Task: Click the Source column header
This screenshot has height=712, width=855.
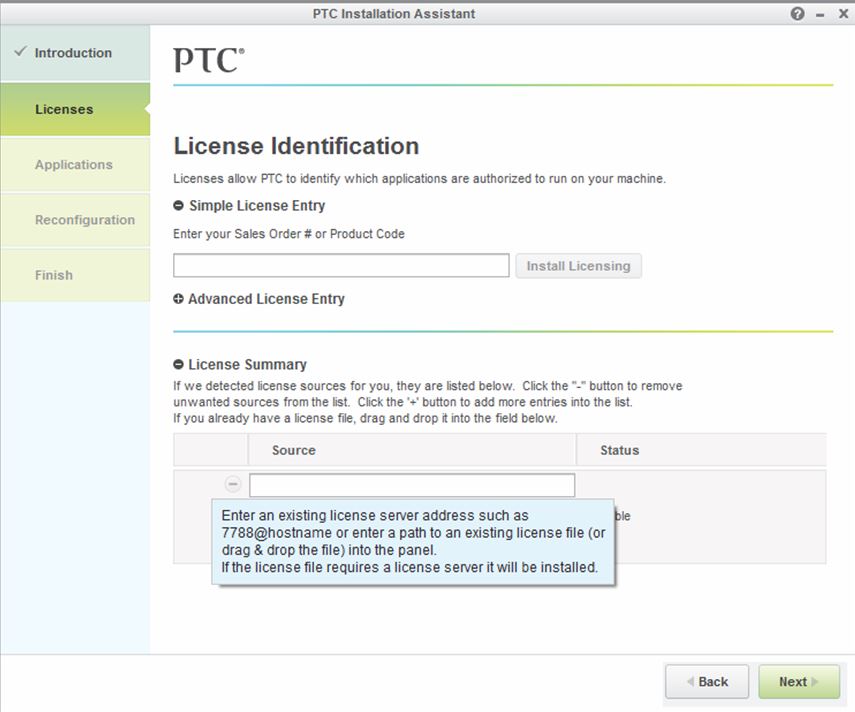Action: [412, 450]
